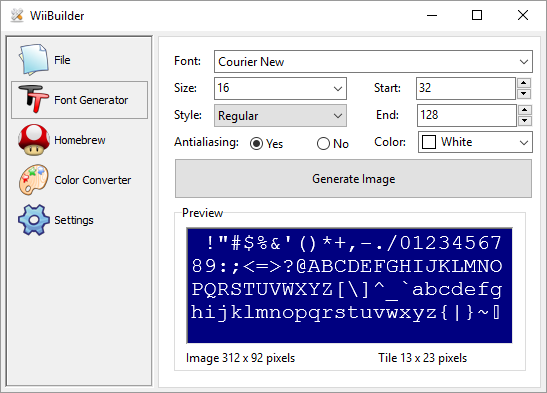Increase the End value with up arrow
The image size is (547, 393).
524,110
